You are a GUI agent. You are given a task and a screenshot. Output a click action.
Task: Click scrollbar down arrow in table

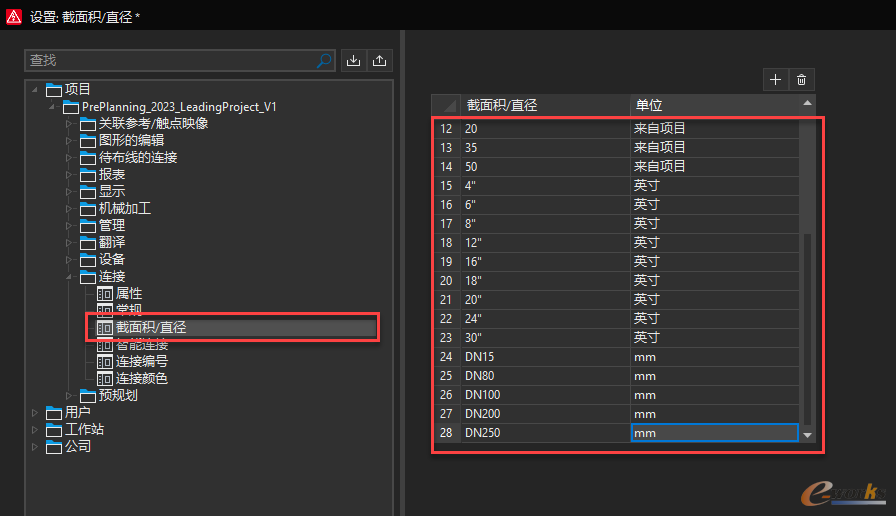click(807, 435)
